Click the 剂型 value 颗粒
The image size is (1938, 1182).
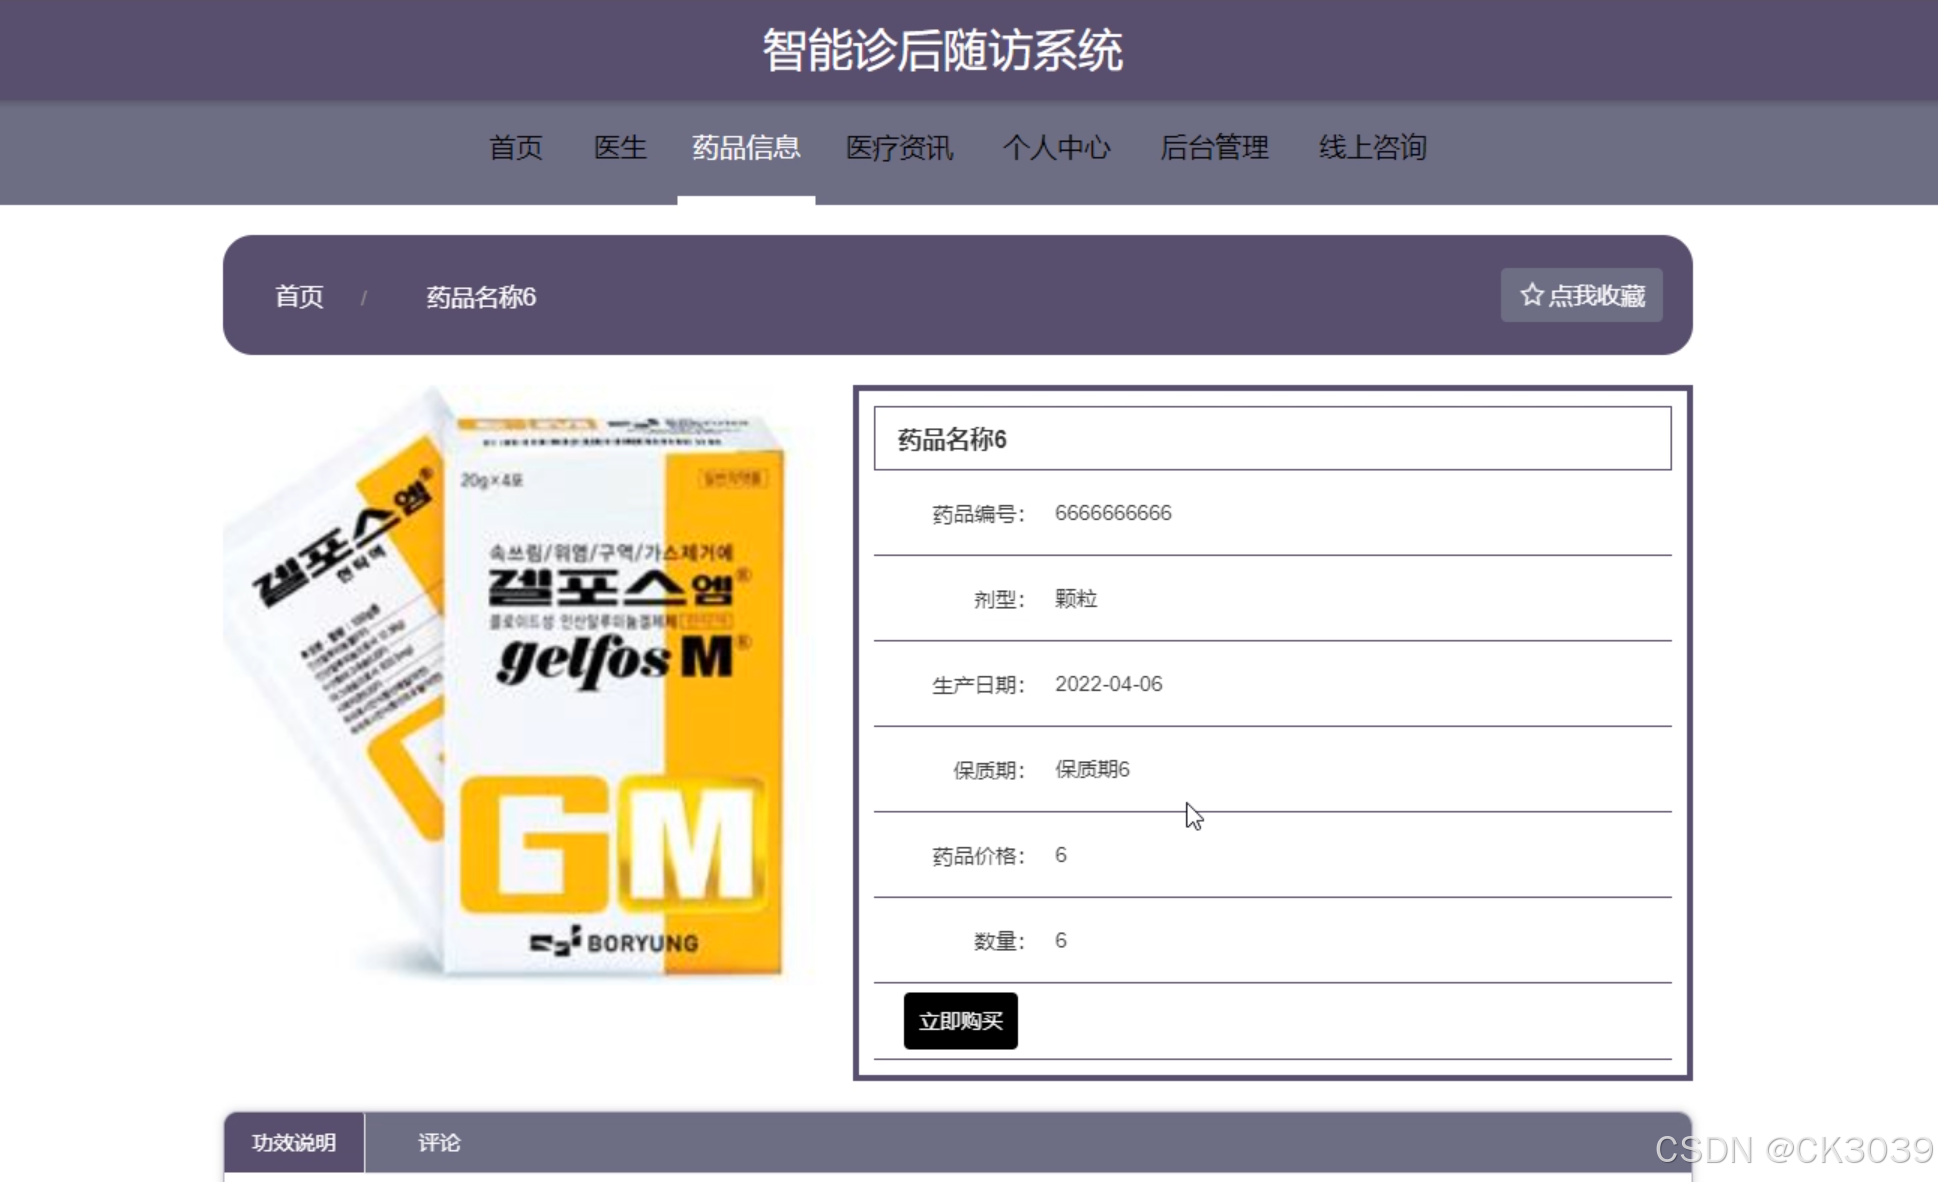[x=1076, y=599]
